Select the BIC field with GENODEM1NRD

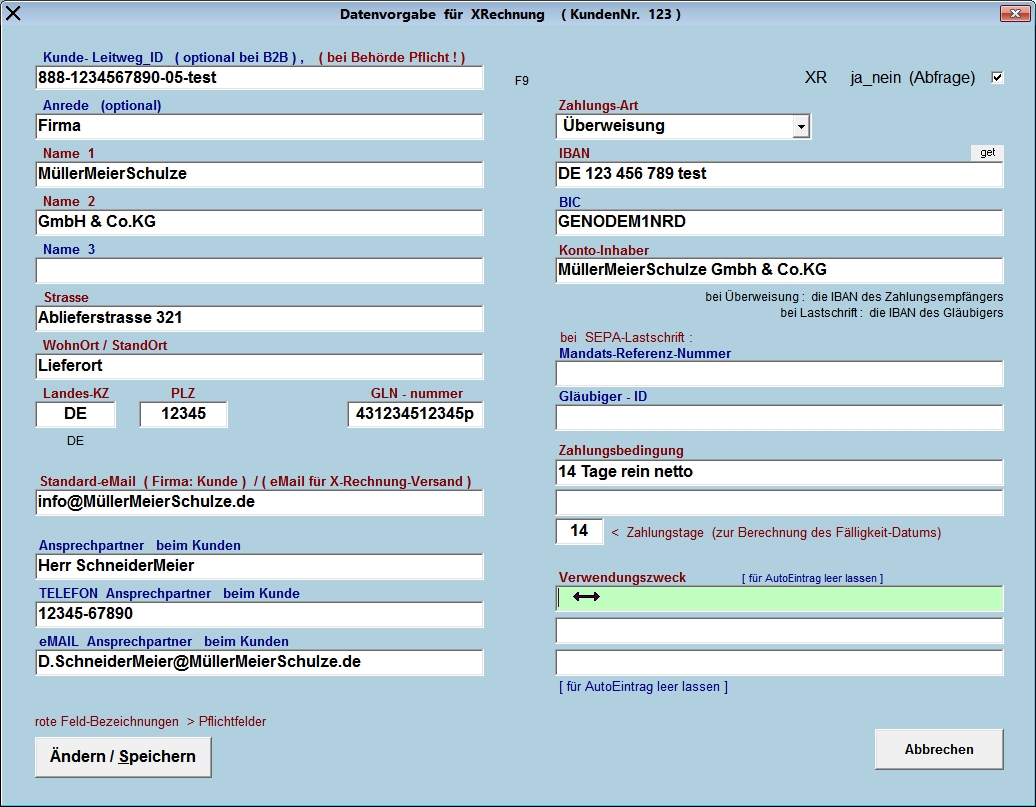point(779,222)
